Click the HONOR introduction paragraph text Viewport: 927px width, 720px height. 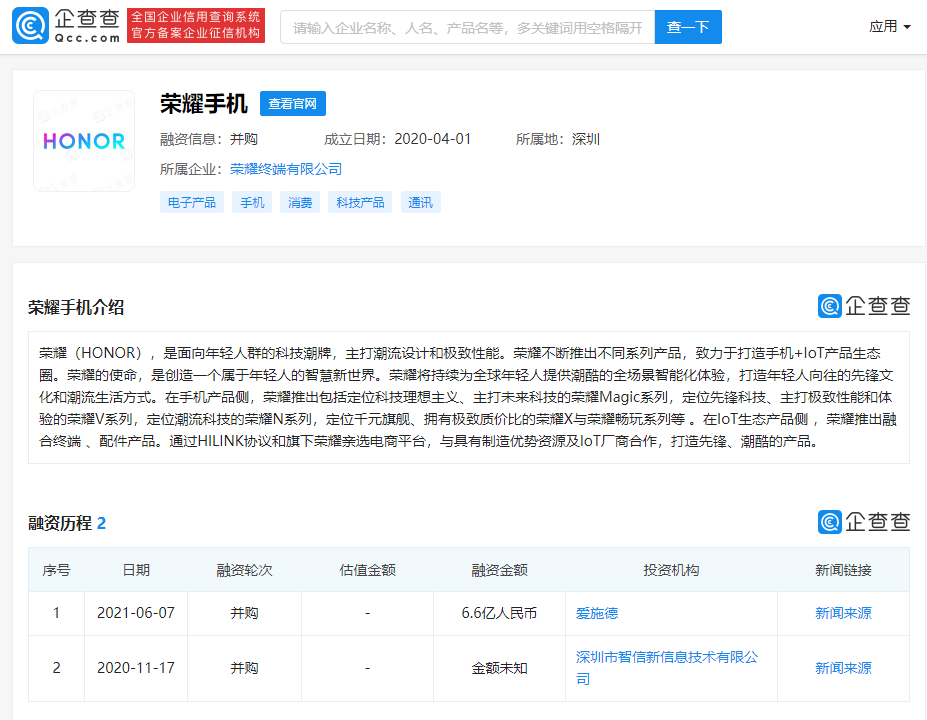(x=468, y=397)
